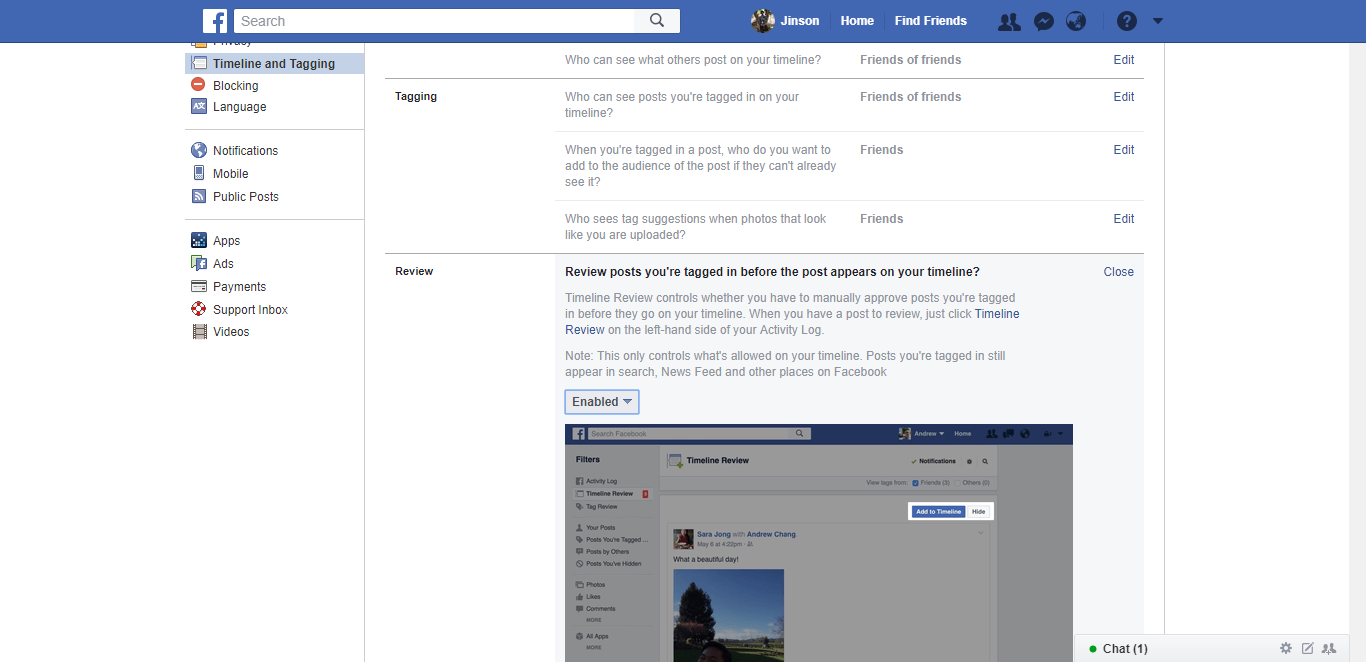The width and height of the screenshot is (1366, 662).
Task: Open the Friend Requests icon
Action: click(x=1009, y=21)
